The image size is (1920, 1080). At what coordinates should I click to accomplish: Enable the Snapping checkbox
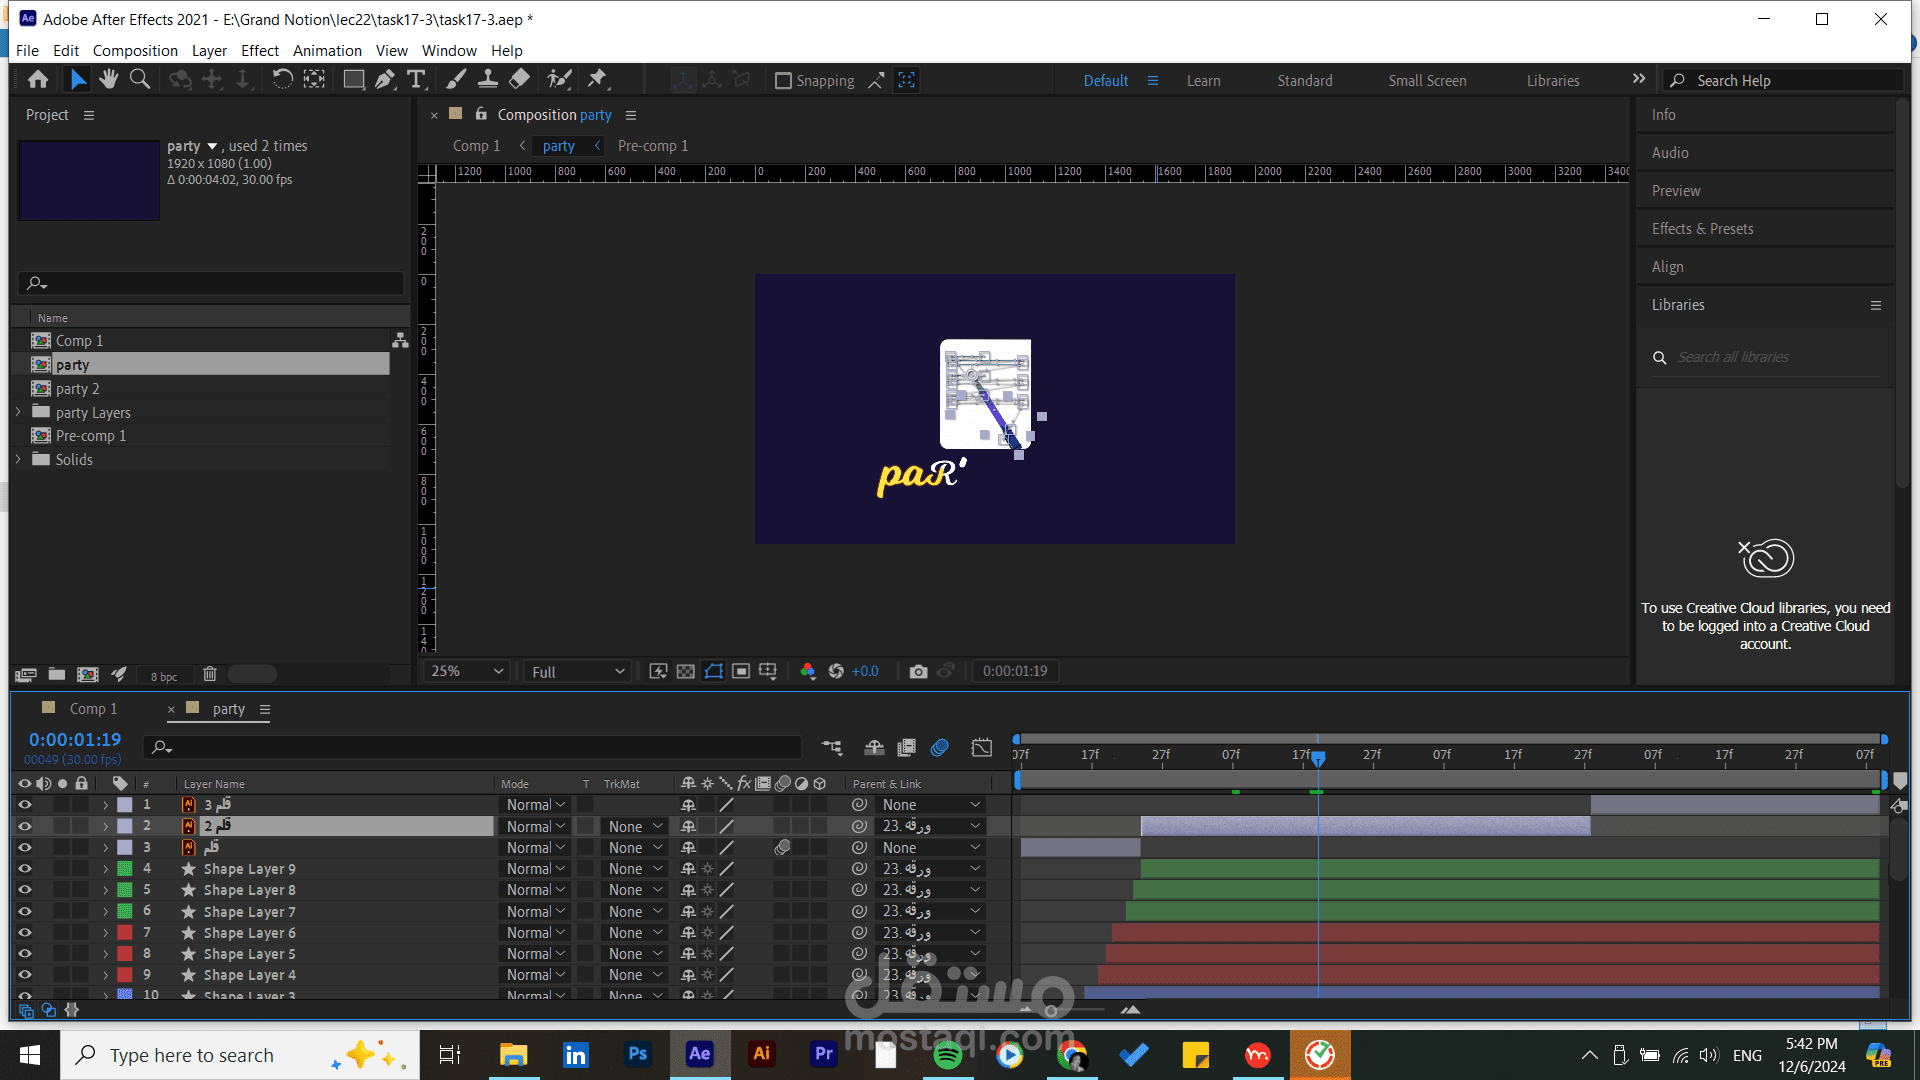coord(784,81)
